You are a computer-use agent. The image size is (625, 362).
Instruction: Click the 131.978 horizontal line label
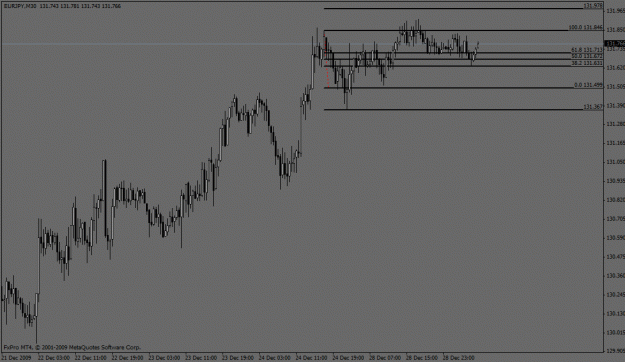[x=593, y=6]
